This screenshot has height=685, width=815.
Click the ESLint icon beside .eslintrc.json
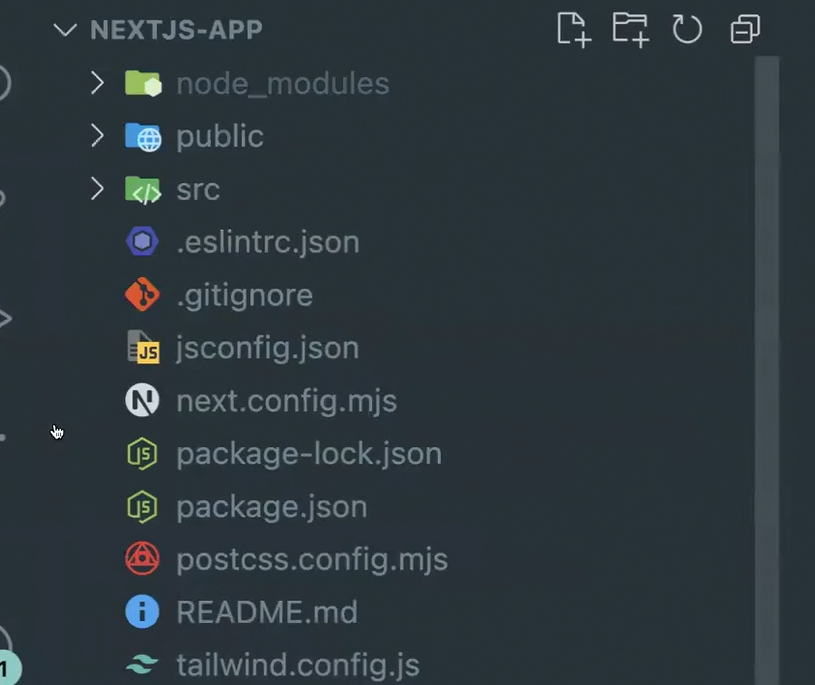click(x=142, y=242)
